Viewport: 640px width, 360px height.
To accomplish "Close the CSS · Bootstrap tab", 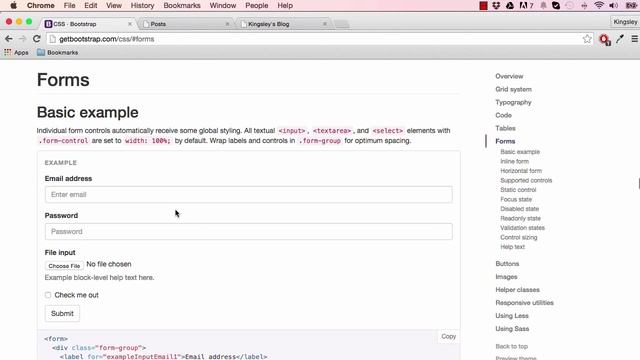I will pos(130,24).
